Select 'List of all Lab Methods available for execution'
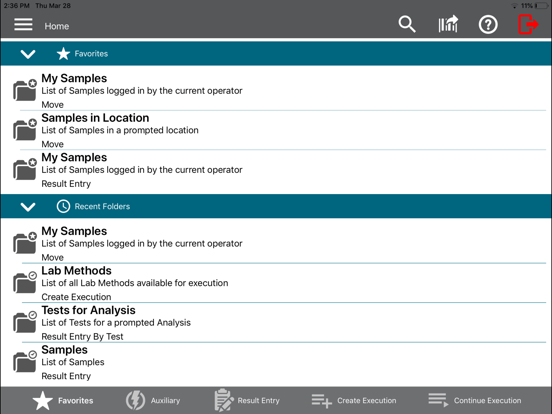The image size is (552, 414). point(135,283)
